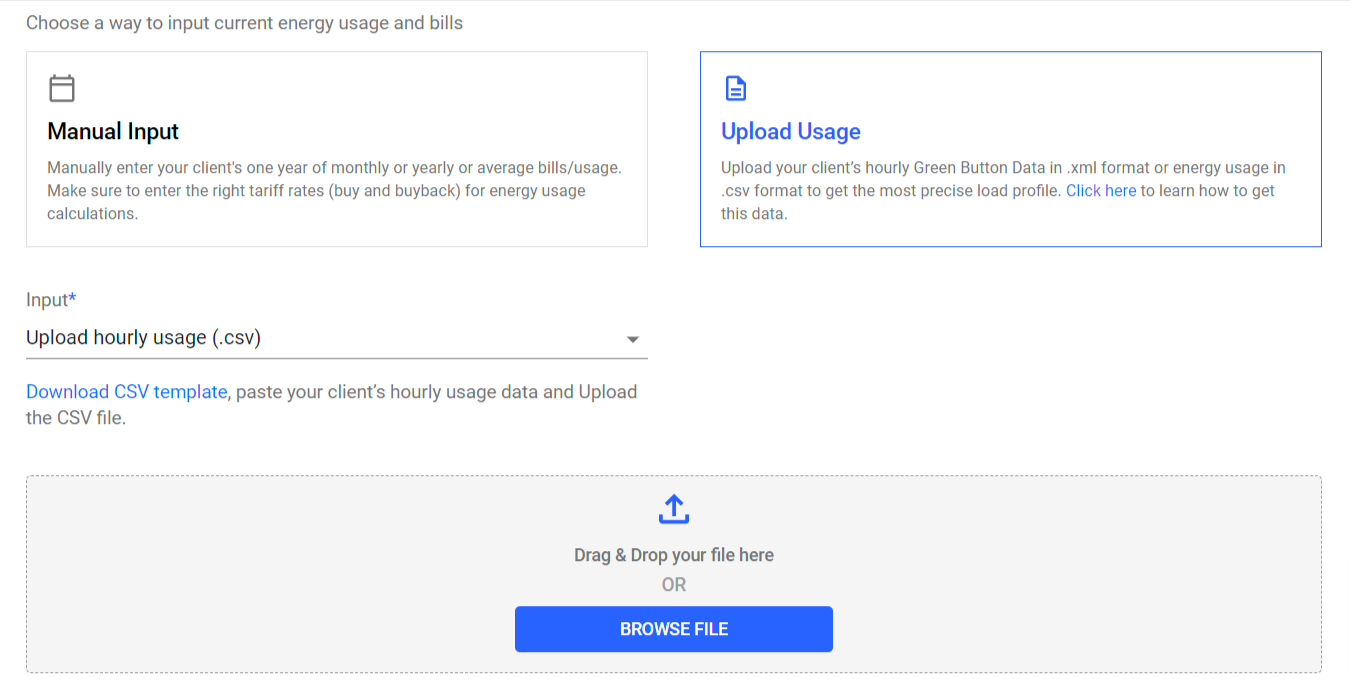Click the upload arrow icon in drop zone
This screenshot has width=1350, height=693.
click(x=674, y=509)
